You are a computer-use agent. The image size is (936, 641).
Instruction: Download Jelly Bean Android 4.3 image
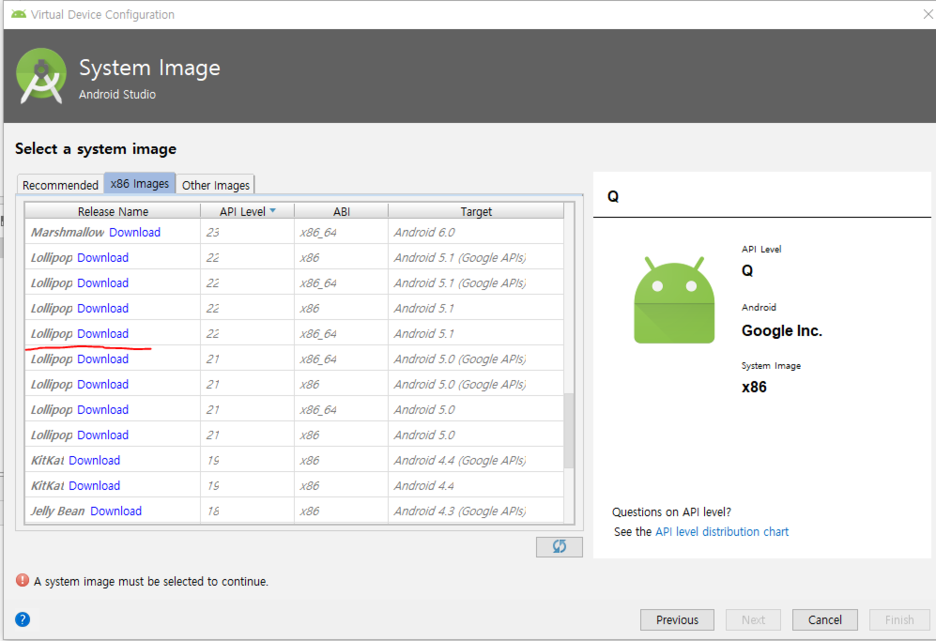point(116,511)
